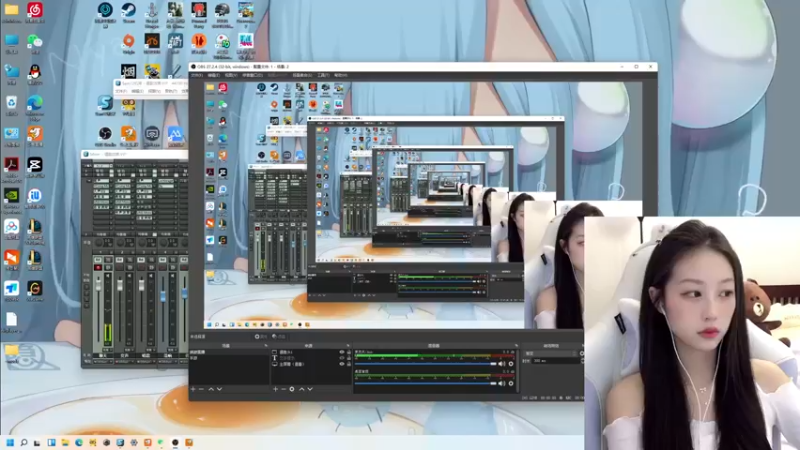Click 属性 properties button above Sources panel

pyautogui.click(x=261, y=337)
